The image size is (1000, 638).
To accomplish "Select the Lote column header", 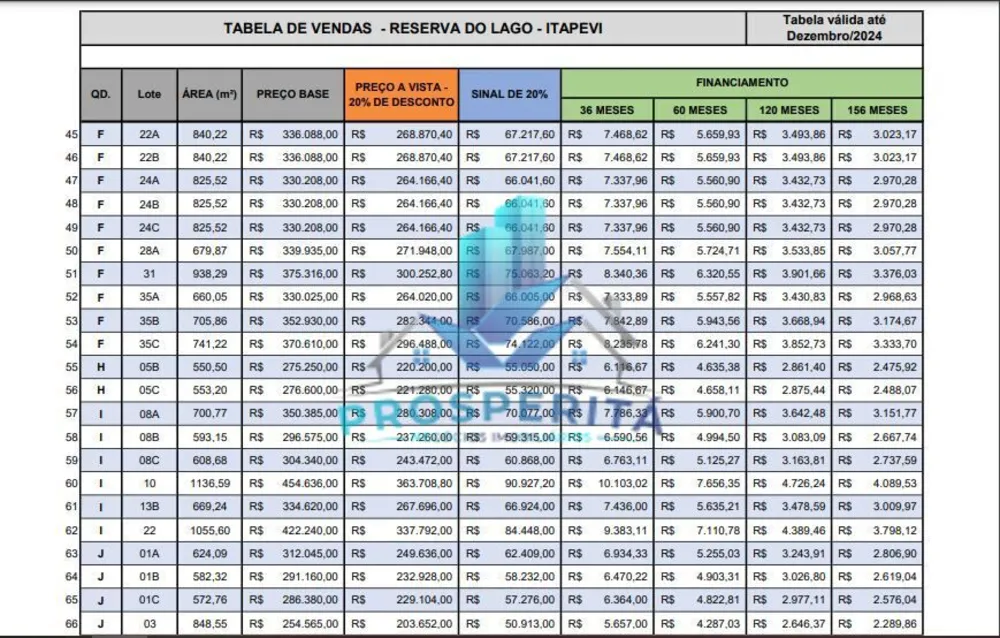I will pyautogui.click(x=149, y=94).
